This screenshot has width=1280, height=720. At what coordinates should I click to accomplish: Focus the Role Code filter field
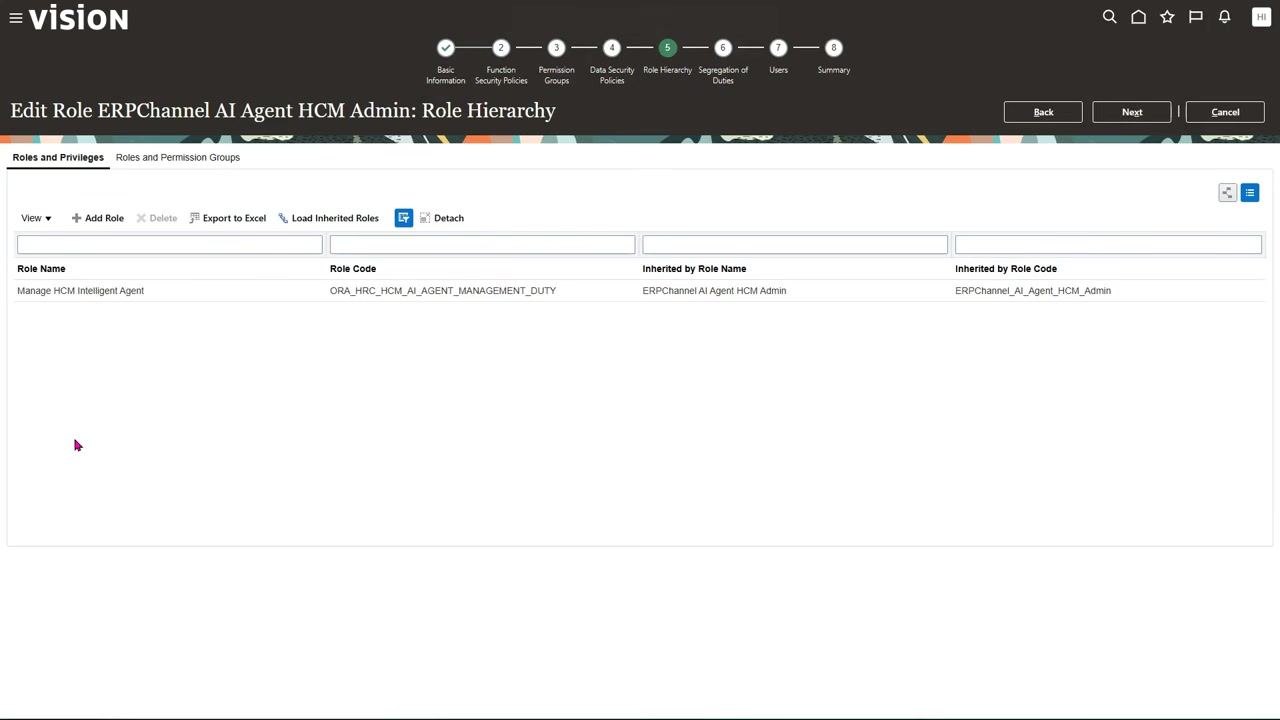tap(483, 245)
